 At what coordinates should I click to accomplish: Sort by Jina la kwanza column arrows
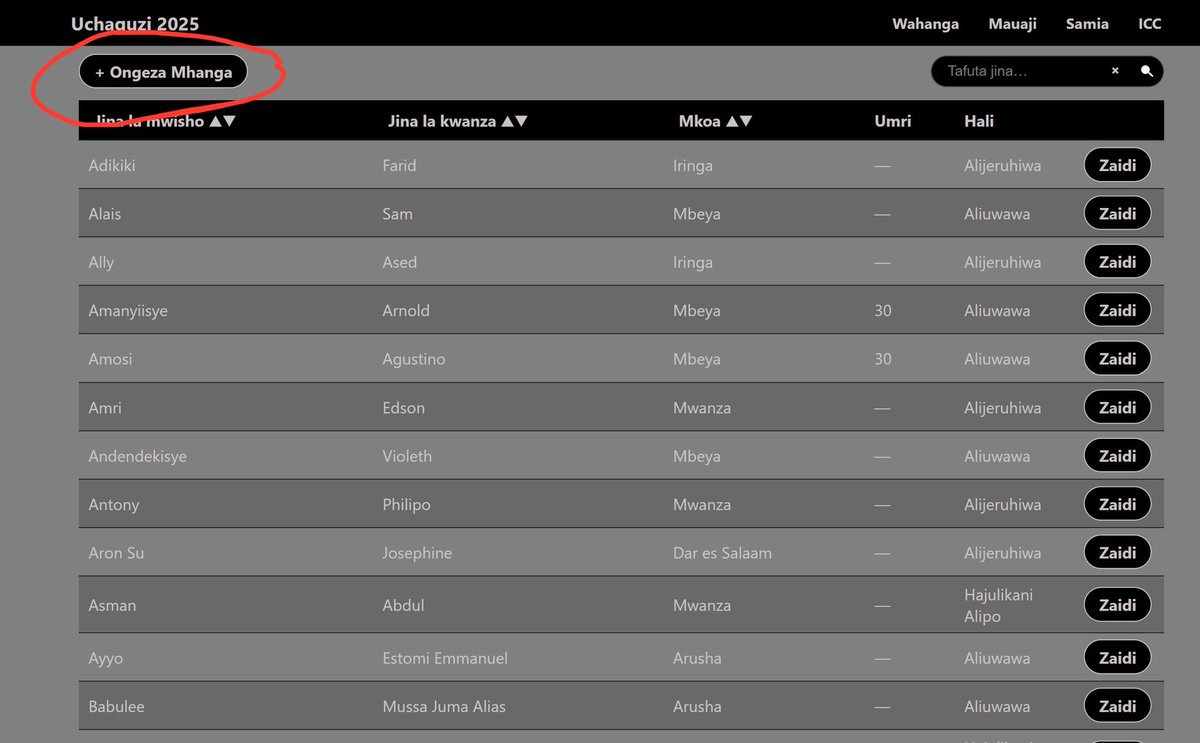pos(514,121)
